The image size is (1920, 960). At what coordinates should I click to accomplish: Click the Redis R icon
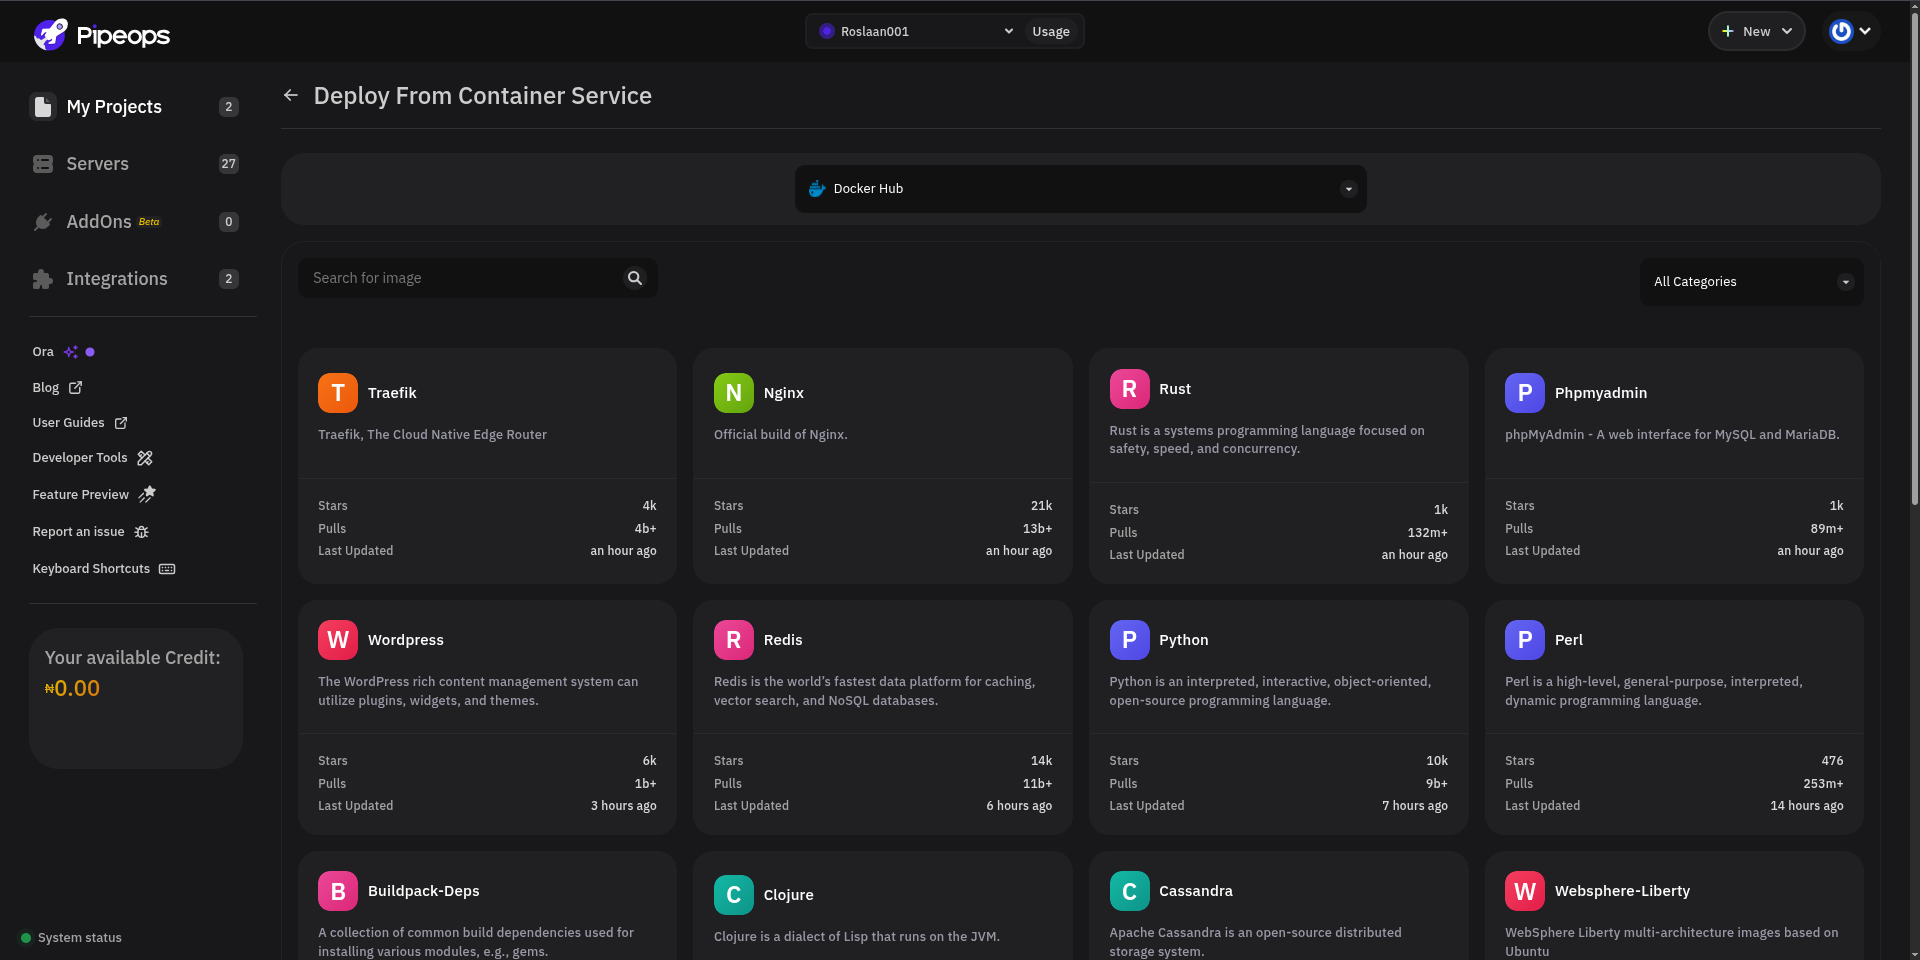tap(734, 640)
